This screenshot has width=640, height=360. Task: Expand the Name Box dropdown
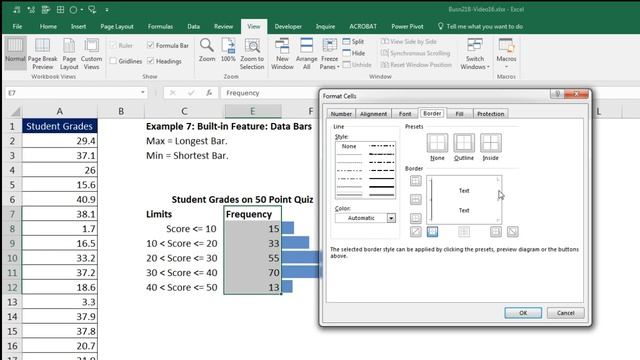pos(142,93)
